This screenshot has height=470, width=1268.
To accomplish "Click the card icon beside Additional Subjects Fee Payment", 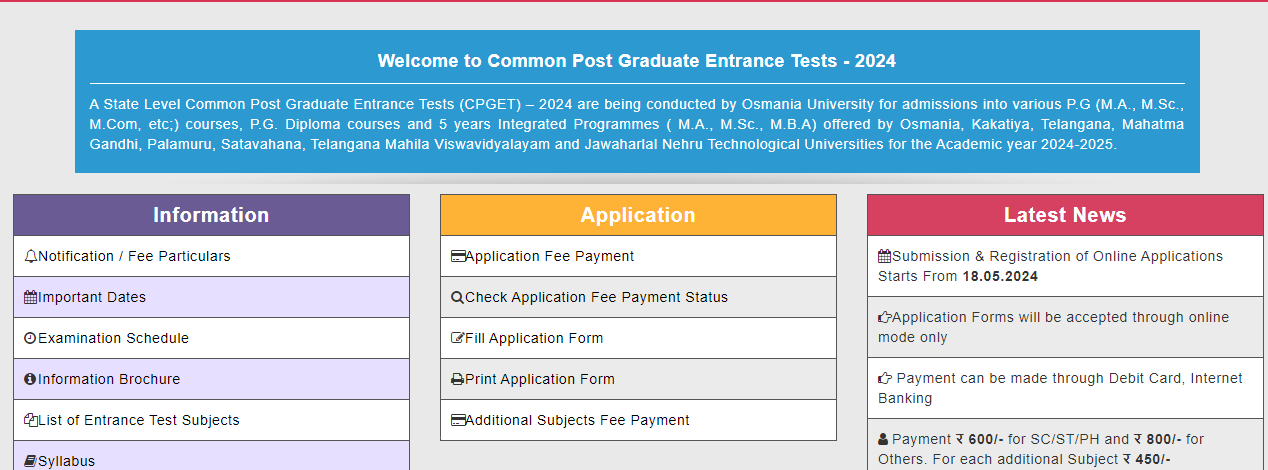I will (x=458, y=421).
